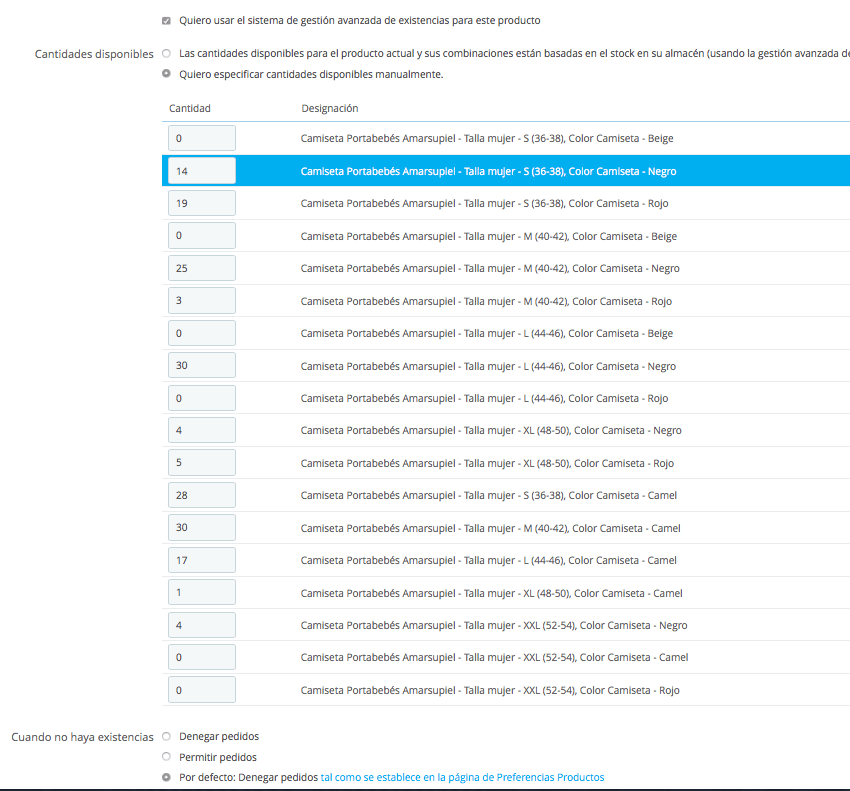The image size is (850, 791).
Task: Edit quantity for M (40-42) Rojo
Action: pyautogui.click(x=202, y=300)
